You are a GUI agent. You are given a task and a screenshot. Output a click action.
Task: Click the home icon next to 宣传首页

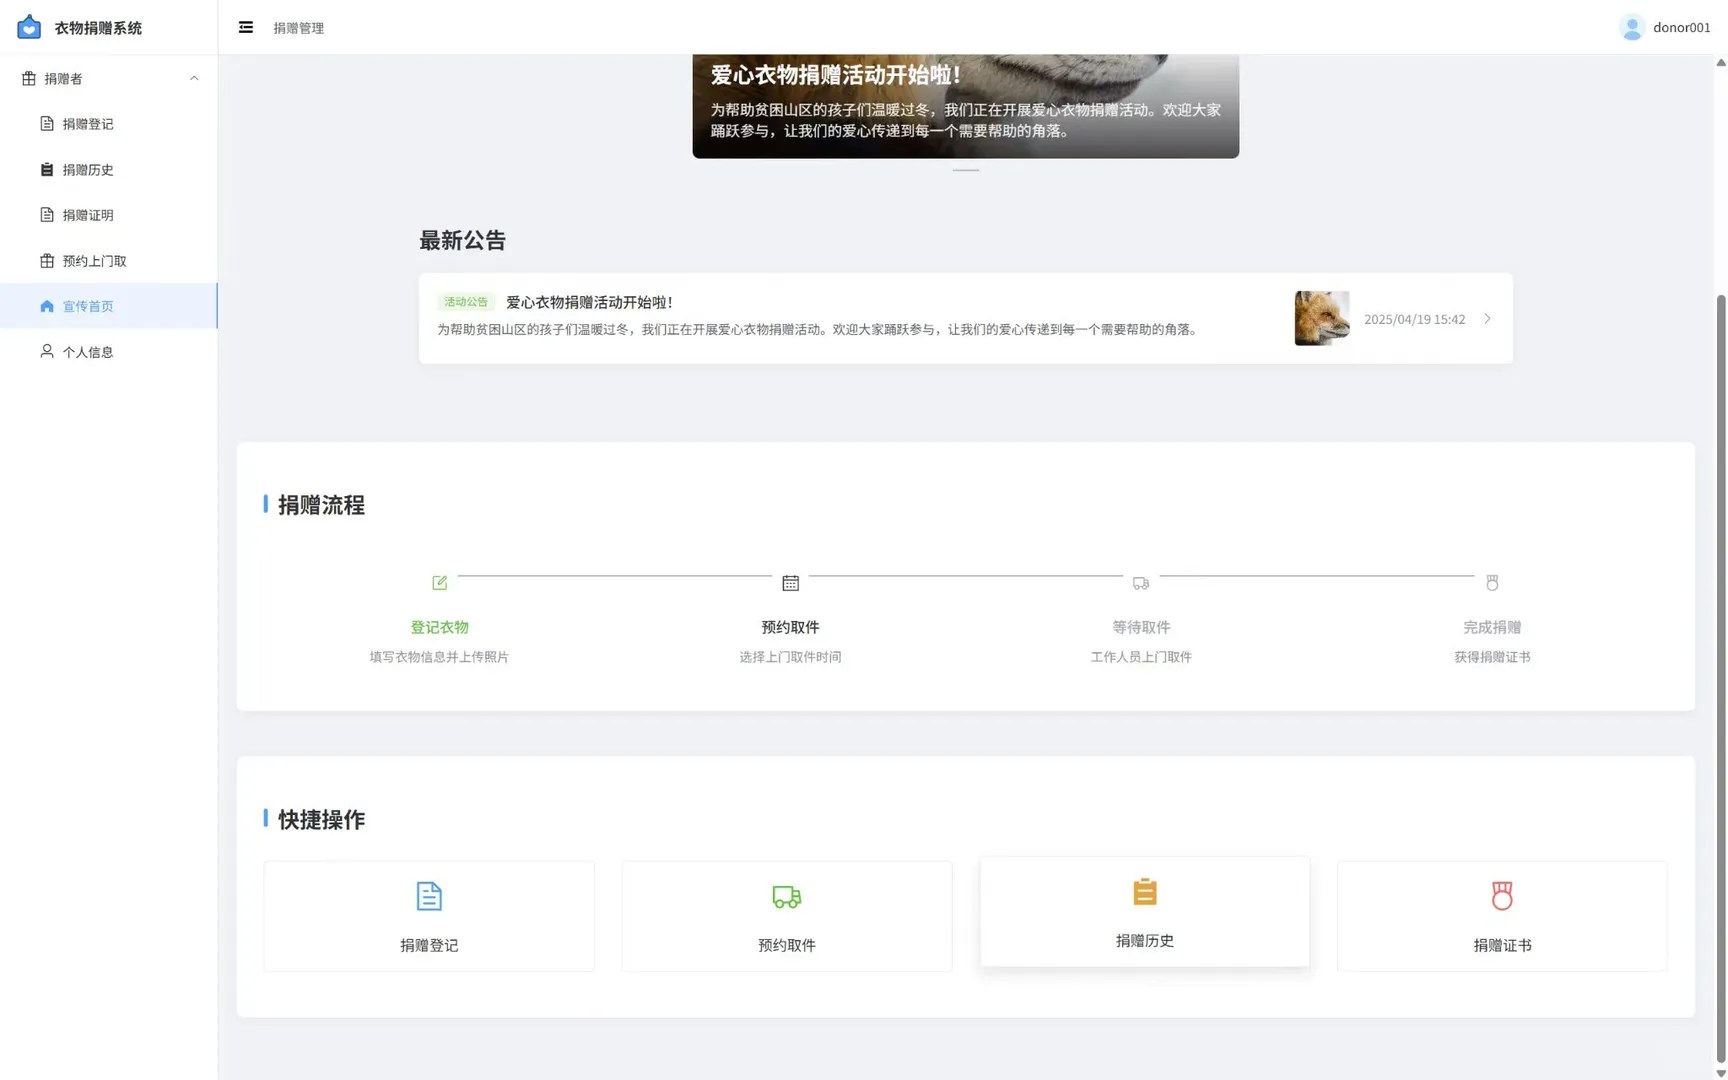(46, 306)
